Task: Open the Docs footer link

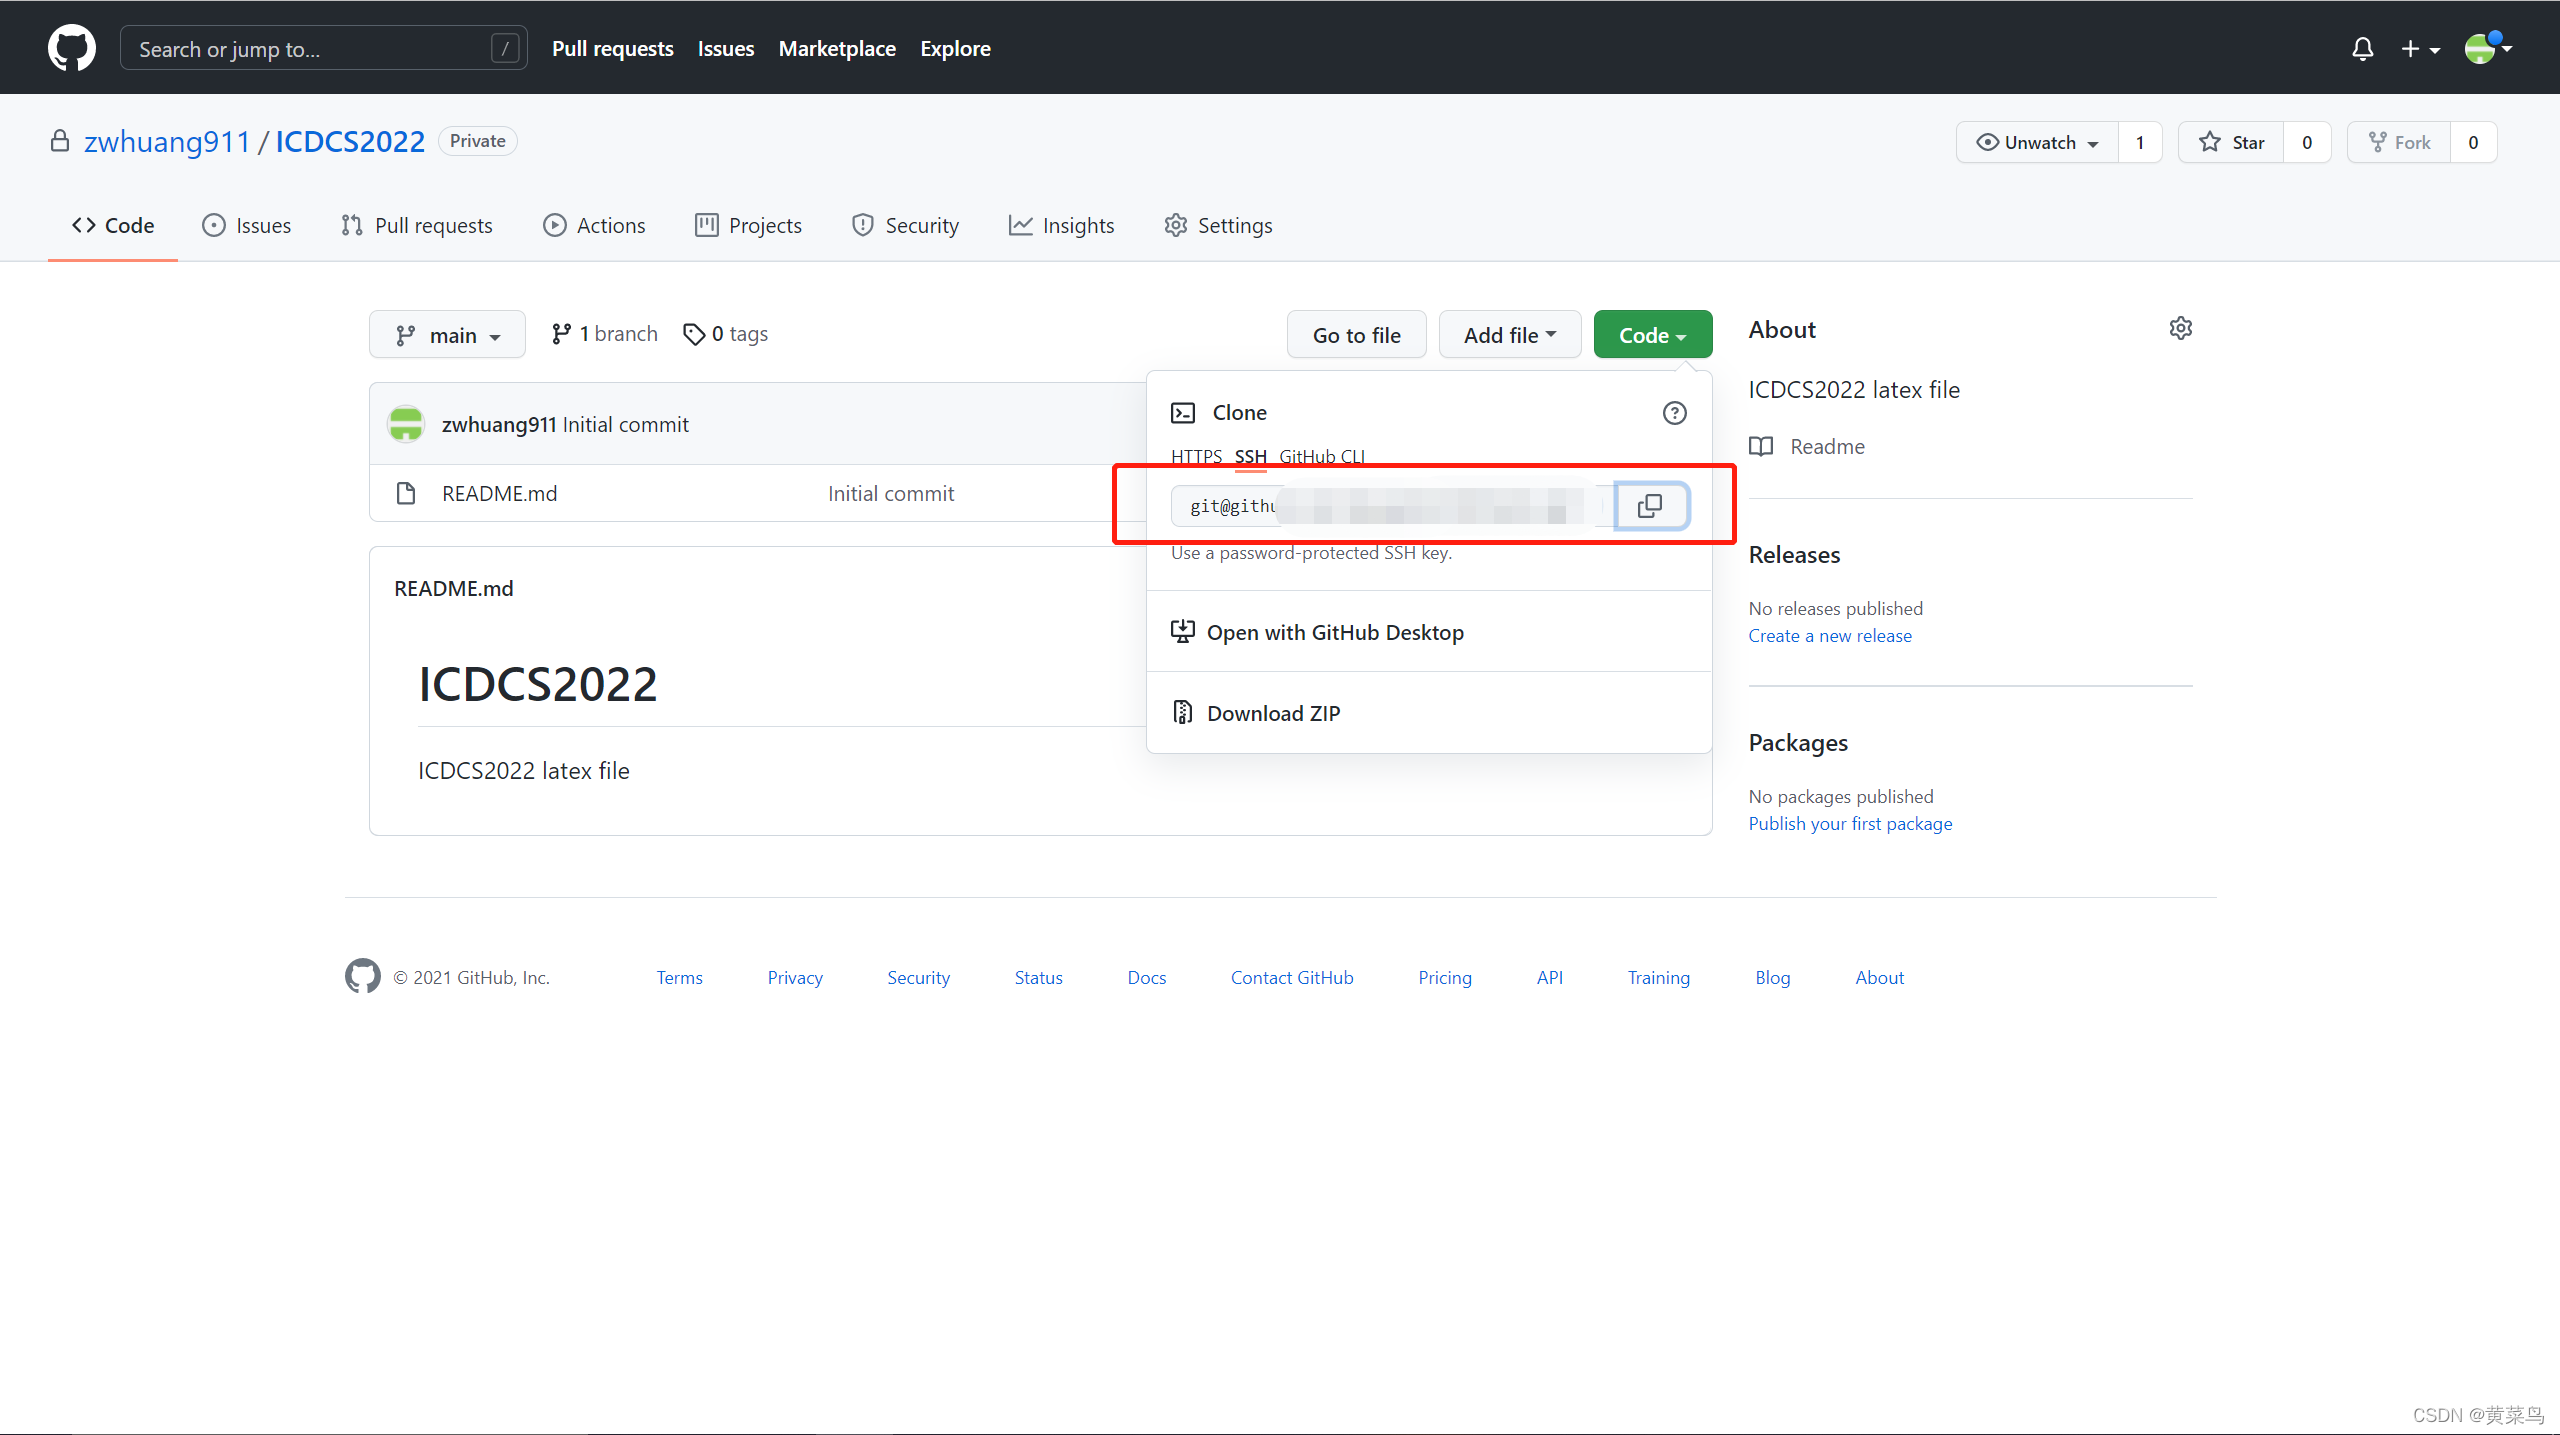Action: tap(1147, 977)
